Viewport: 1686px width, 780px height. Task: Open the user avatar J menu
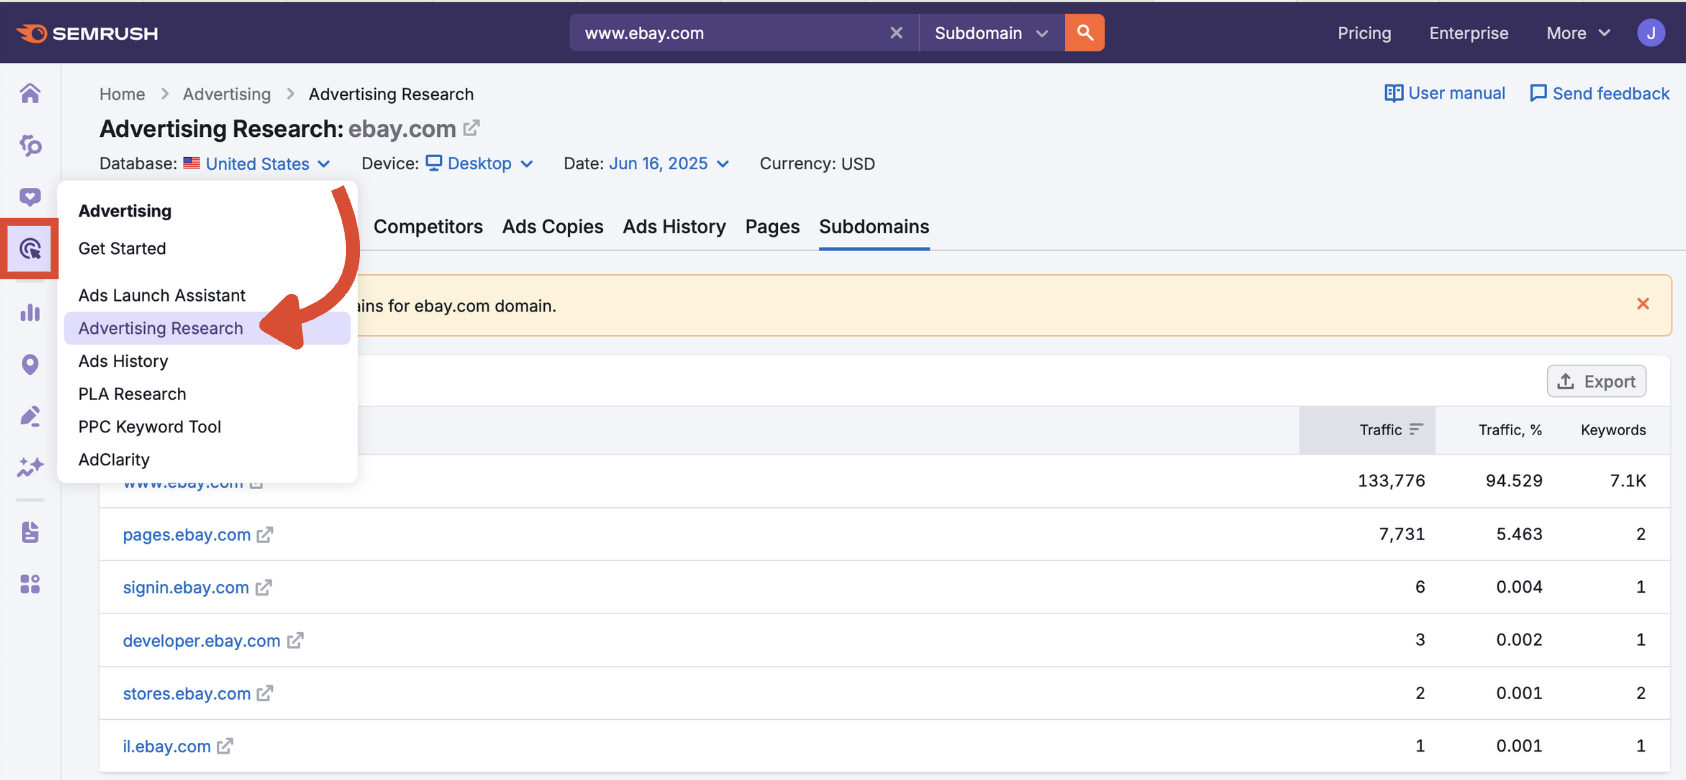(x=1651, y=33)
